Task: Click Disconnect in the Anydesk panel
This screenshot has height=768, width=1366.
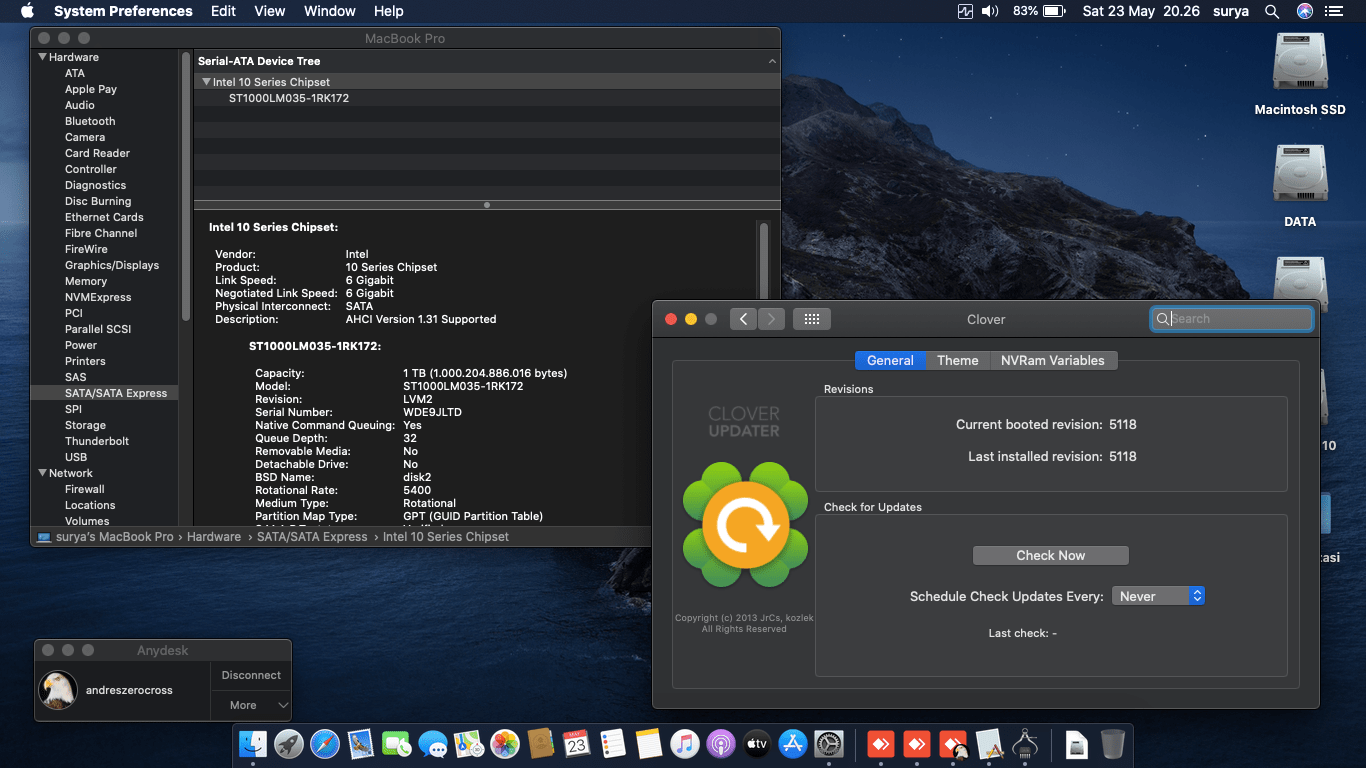Action: point(251,675)
